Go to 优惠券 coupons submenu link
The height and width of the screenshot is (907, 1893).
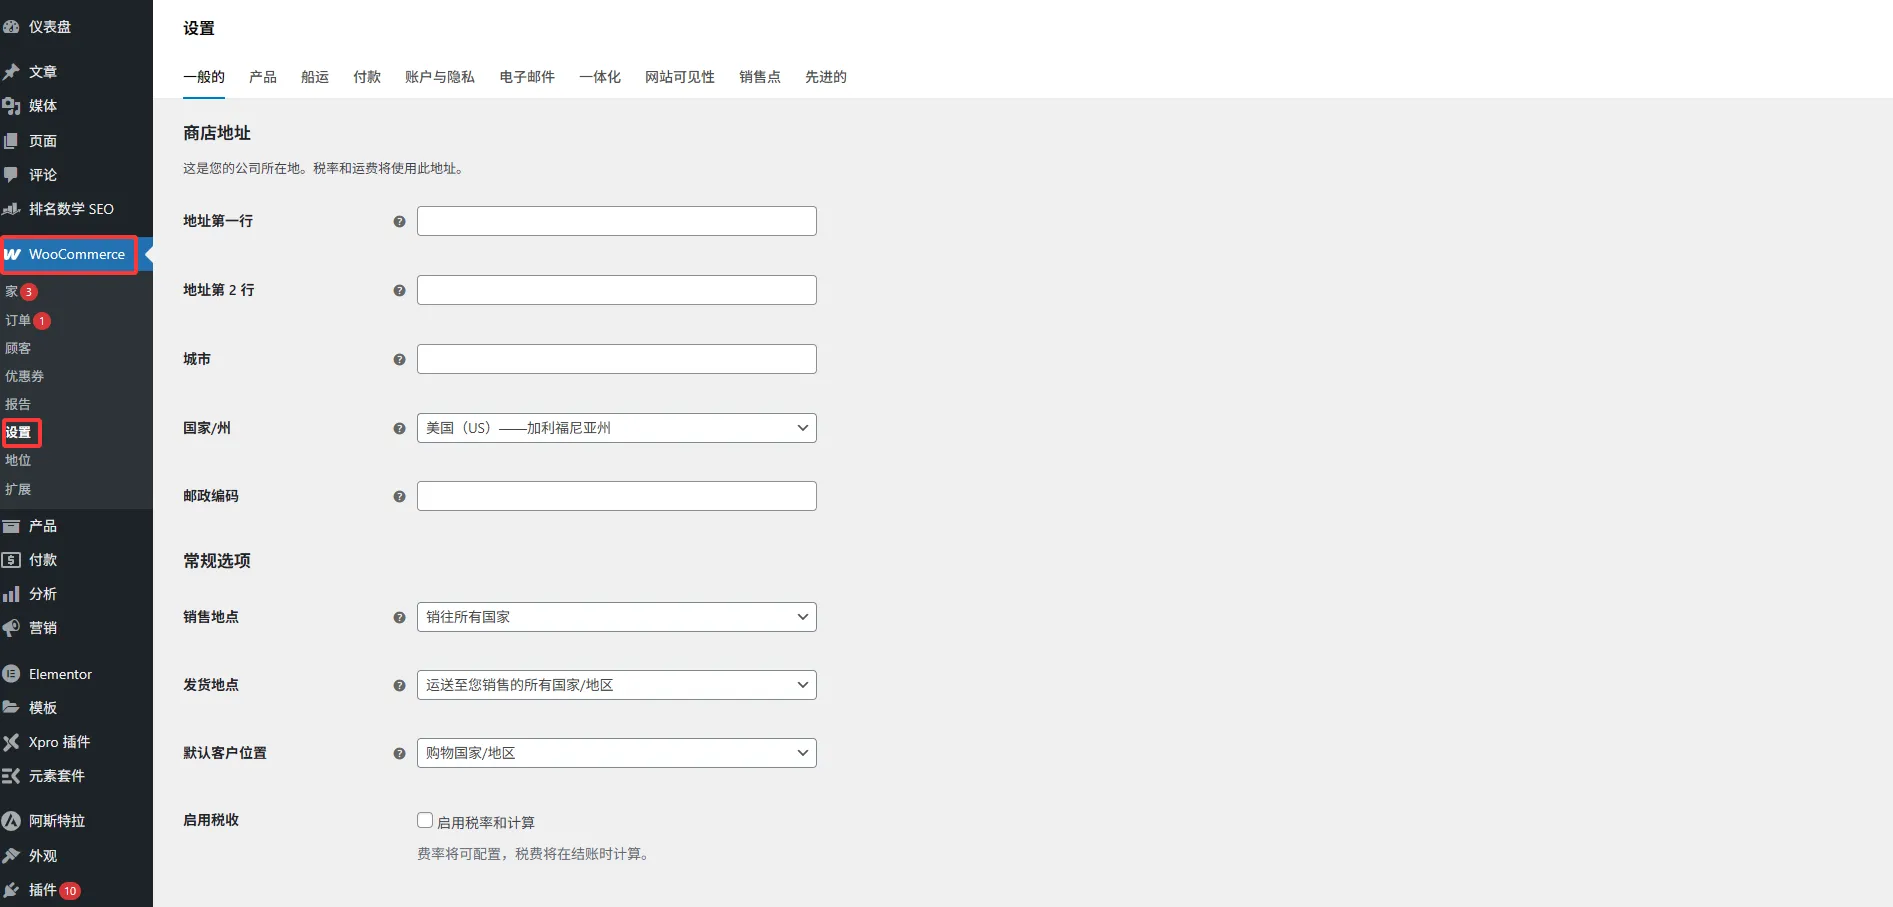25,376
